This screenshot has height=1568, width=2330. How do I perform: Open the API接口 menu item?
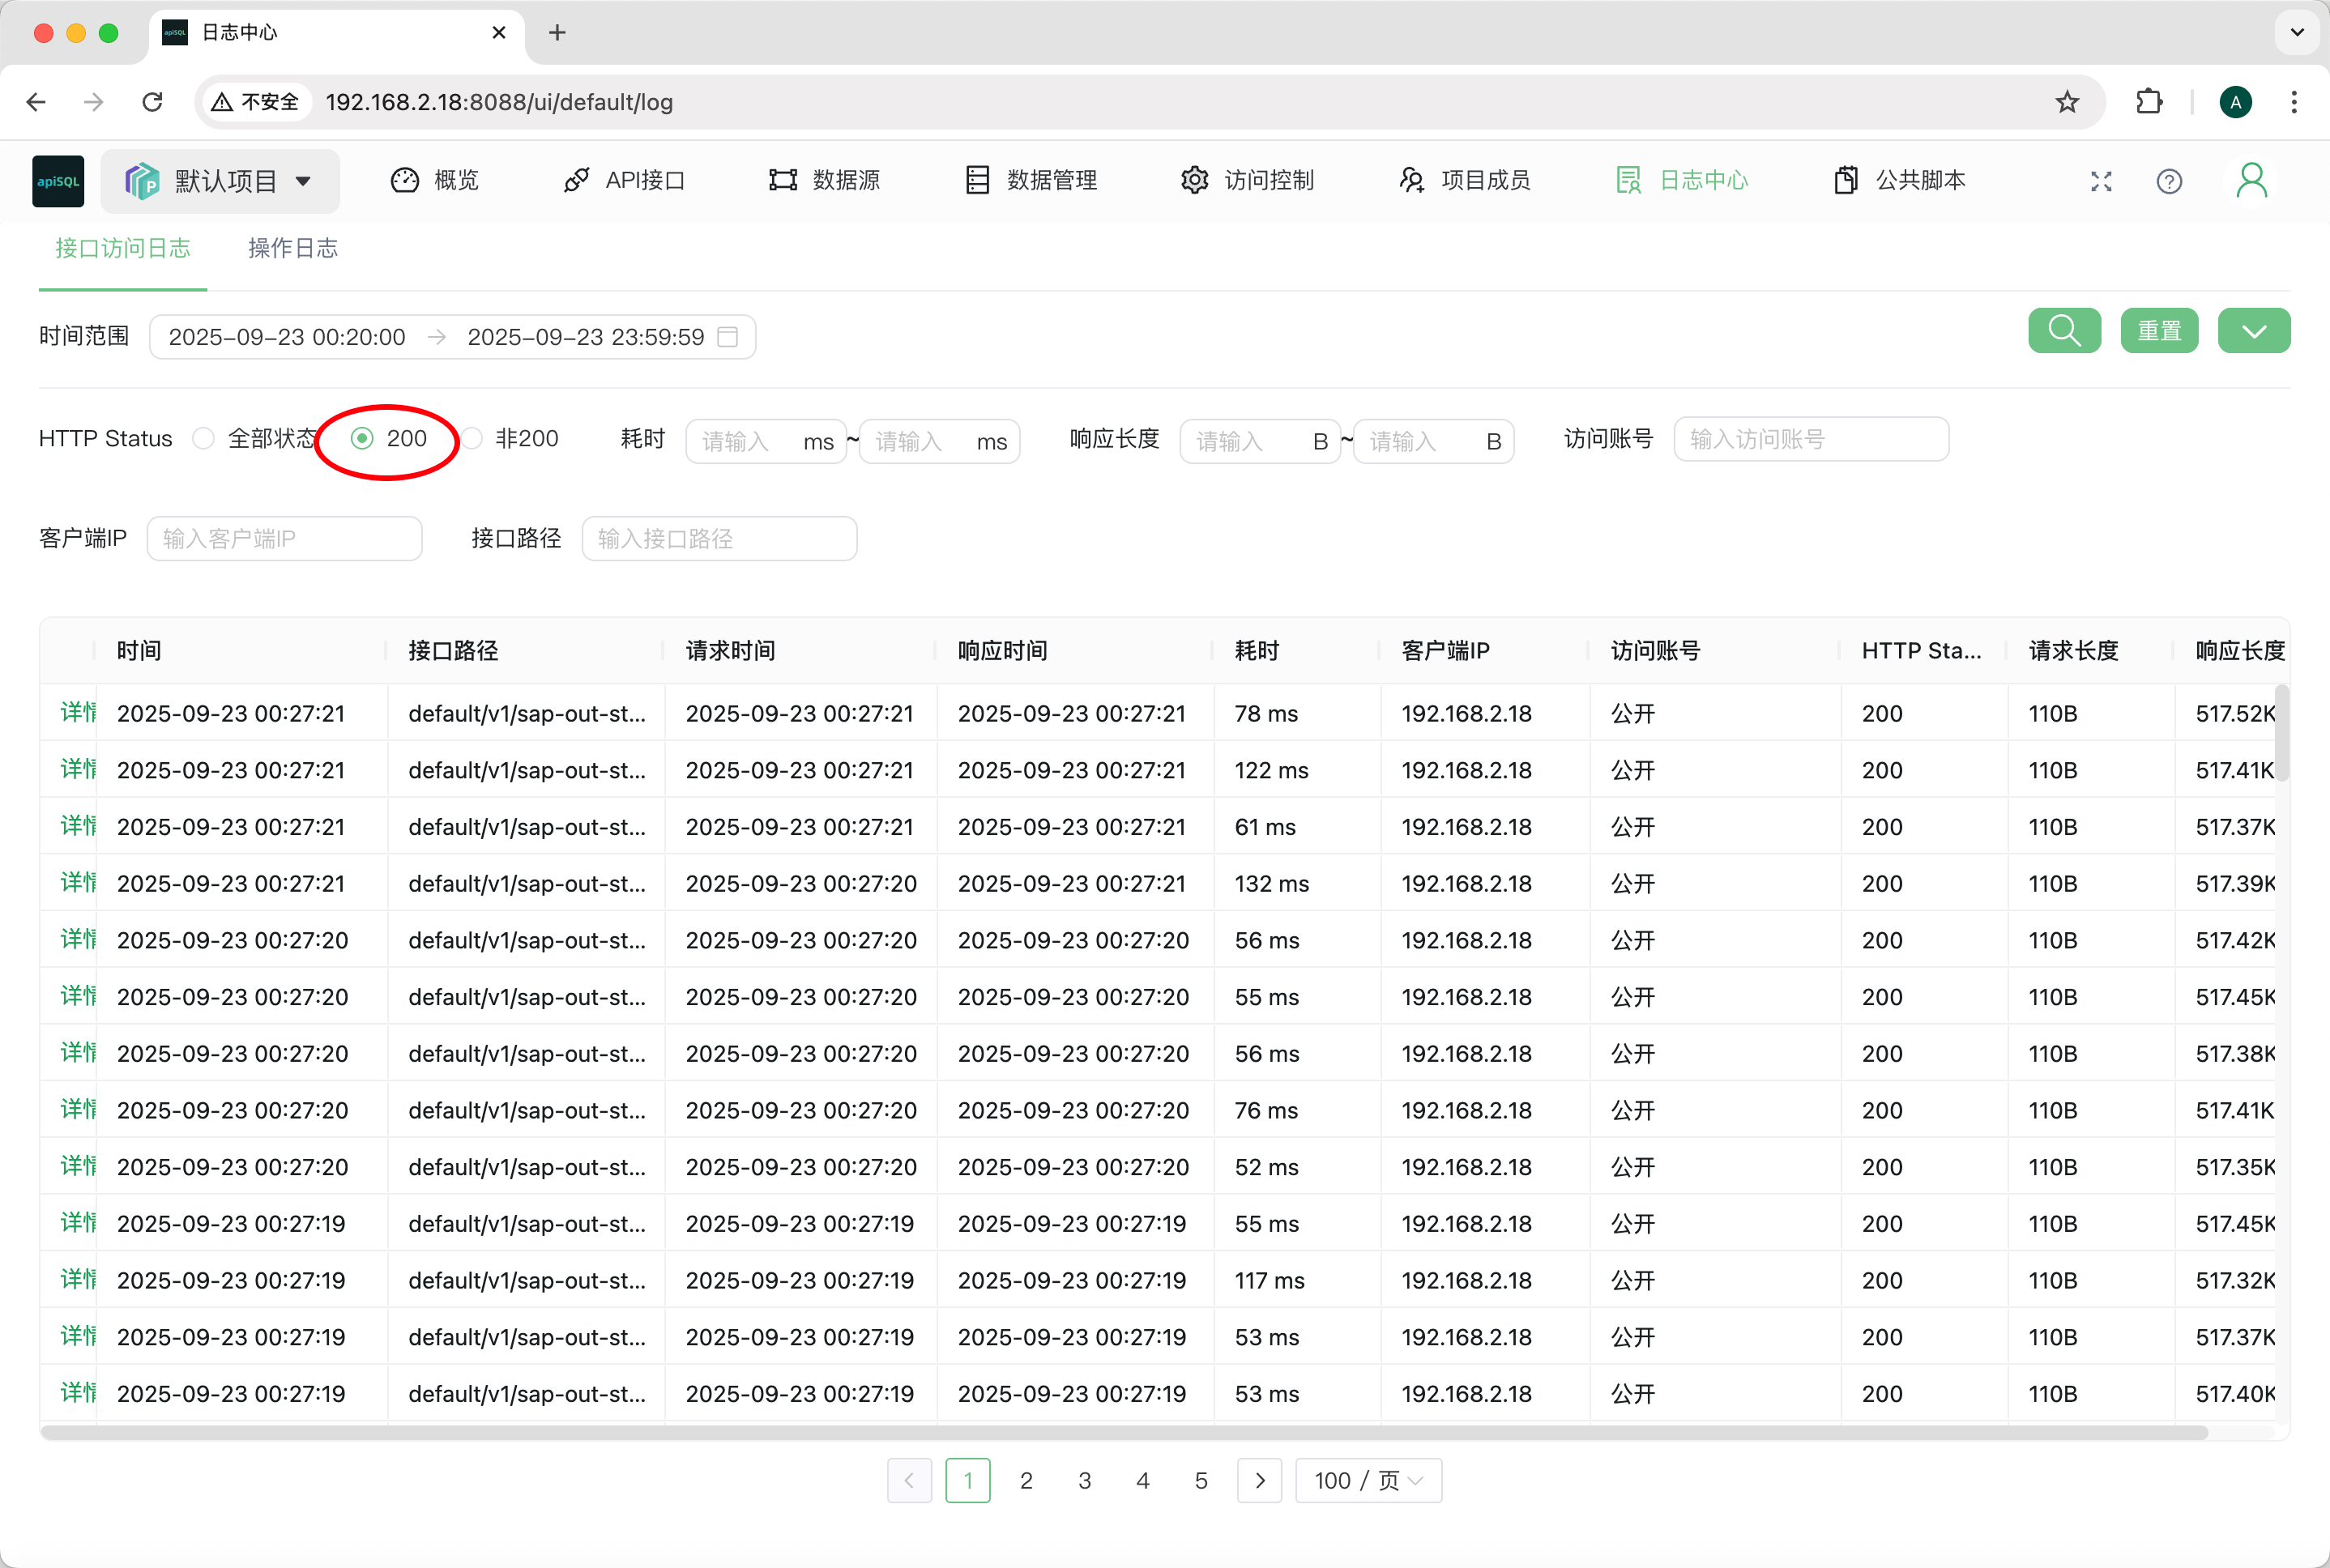[x=625, y=181]
